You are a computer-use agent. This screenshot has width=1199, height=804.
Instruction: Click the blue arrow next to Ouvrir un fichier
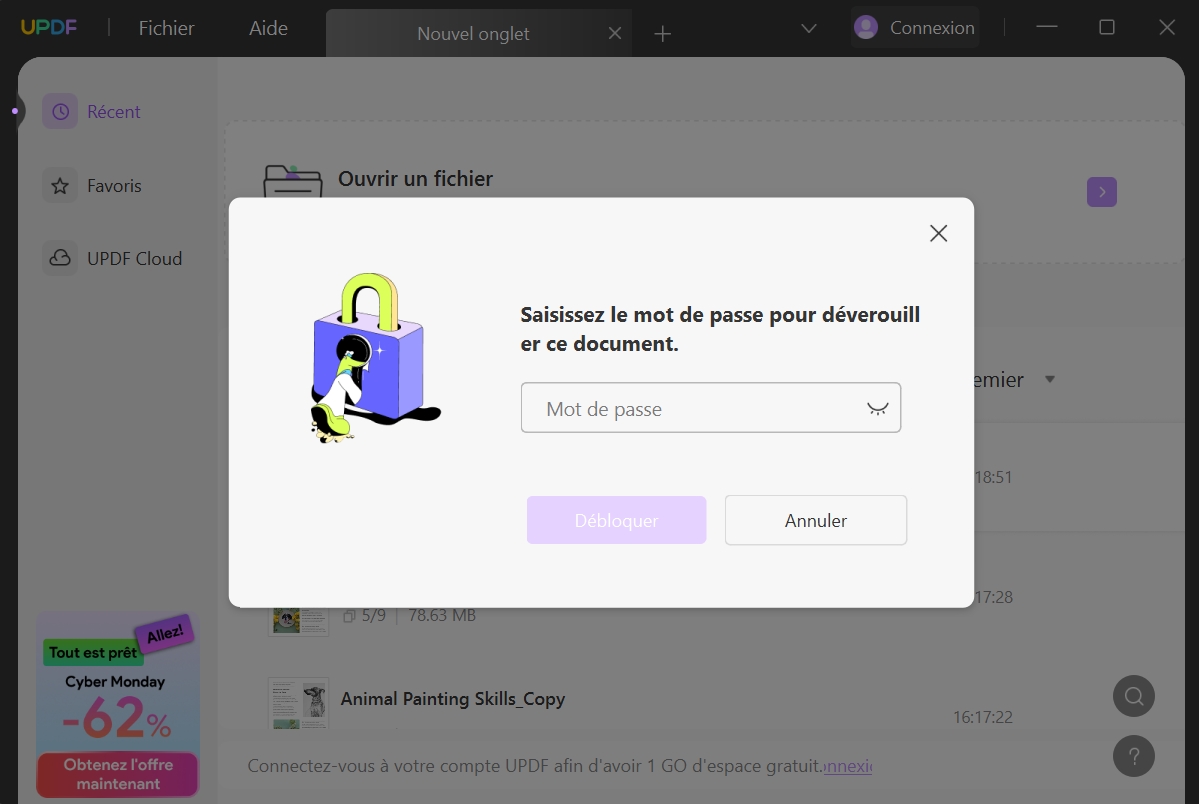1101,191
